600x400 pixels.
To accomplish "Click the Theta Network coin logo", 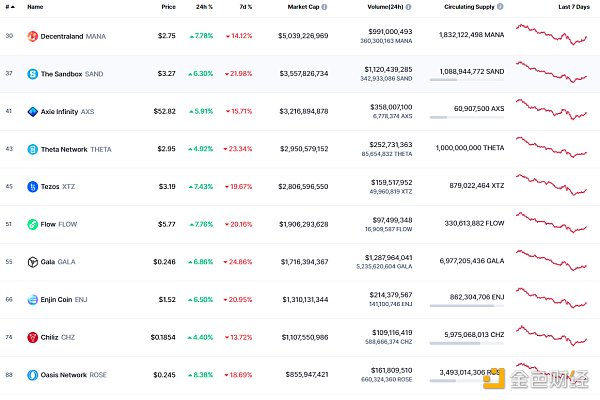I will [x=33, y=149].
